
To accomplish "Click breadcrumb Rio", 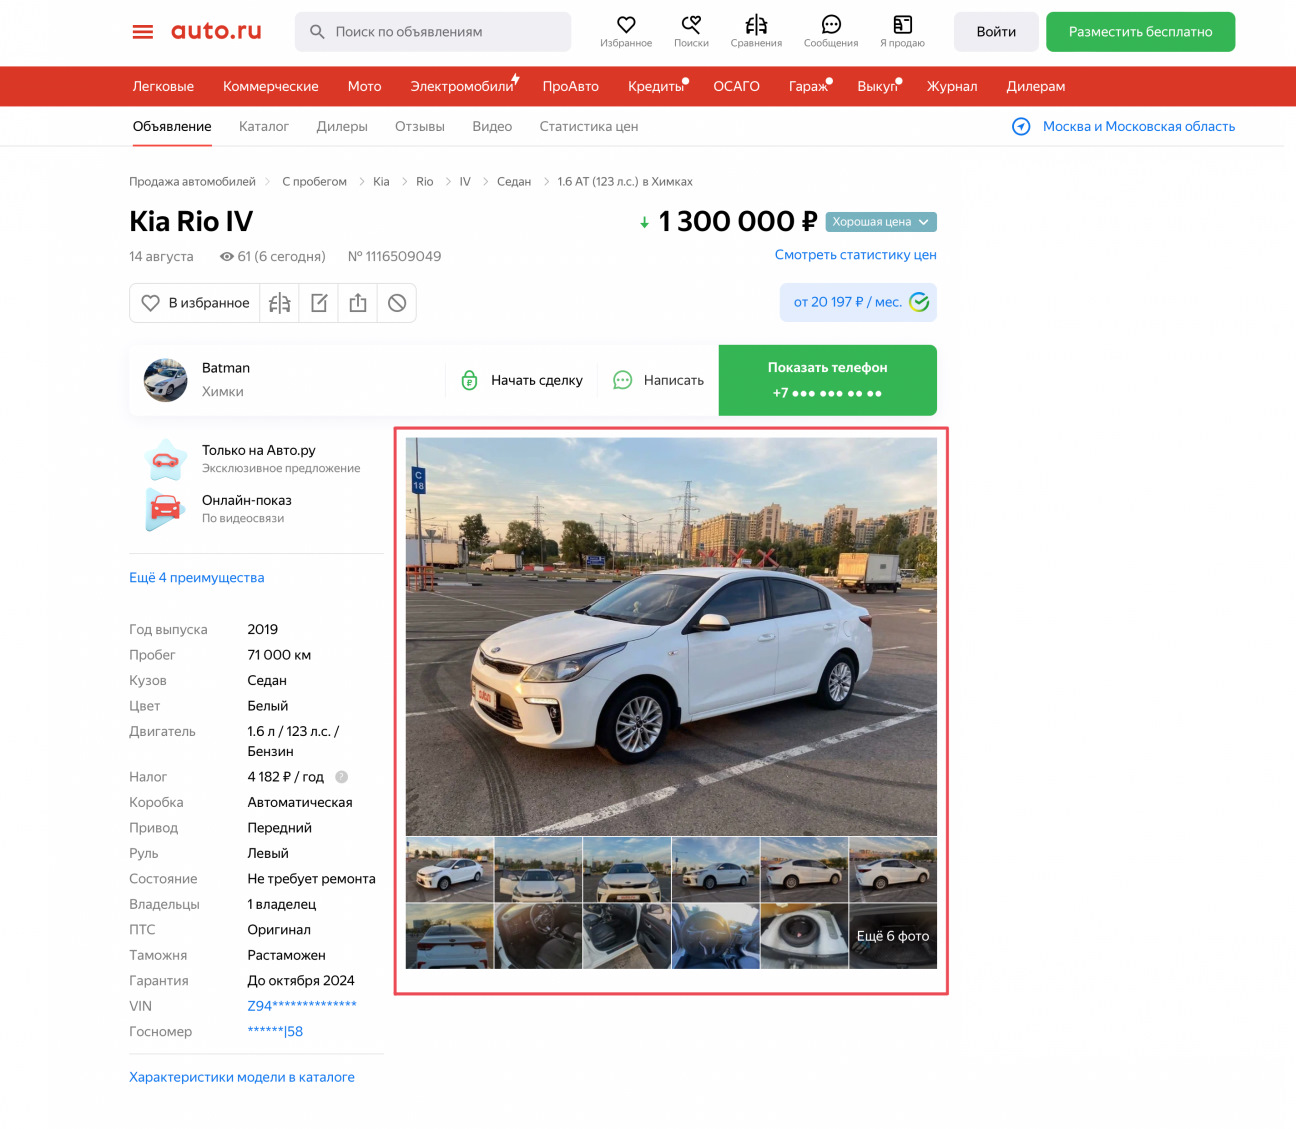I will click(x=425, y=182).
